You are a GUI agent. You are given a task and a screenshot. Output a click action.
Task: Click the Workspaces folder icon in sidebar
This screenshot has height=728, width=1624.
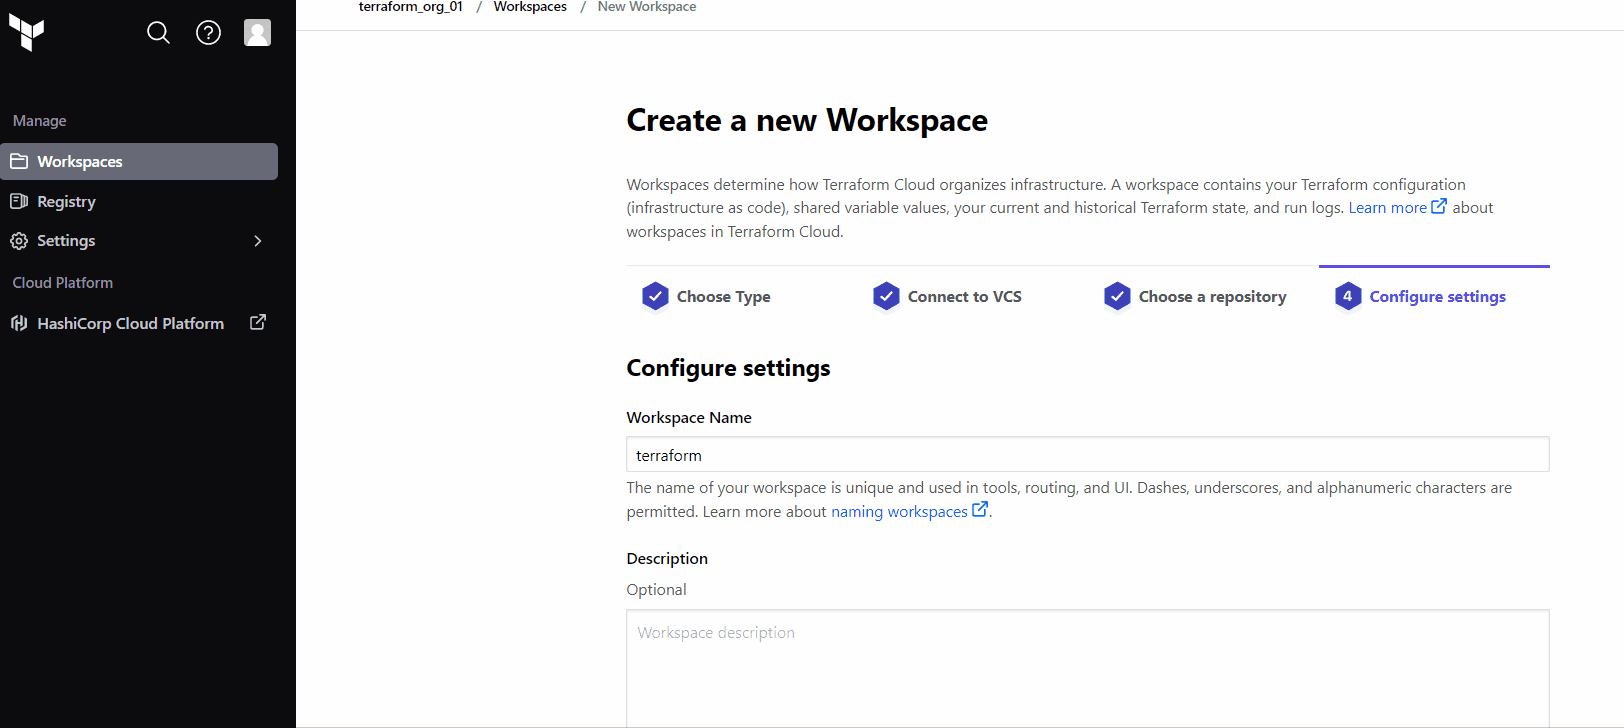pyautogui.click(x=19, y=161)
